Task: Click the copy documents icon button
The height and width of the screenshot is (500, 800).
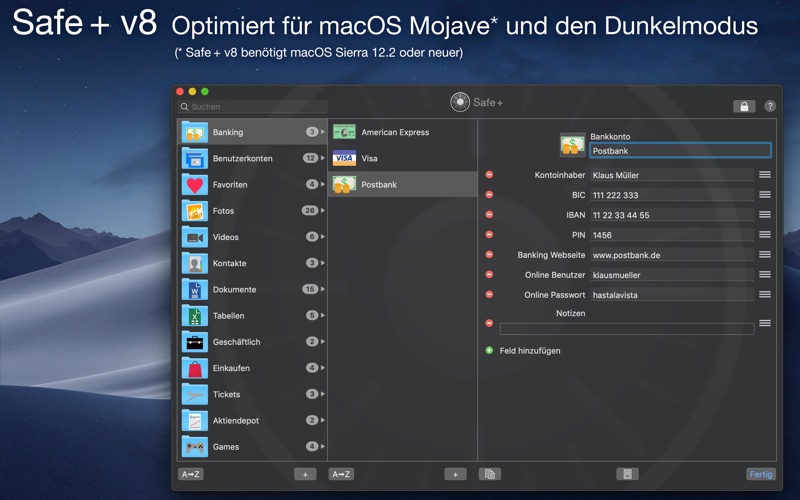Action: (490, 474)
